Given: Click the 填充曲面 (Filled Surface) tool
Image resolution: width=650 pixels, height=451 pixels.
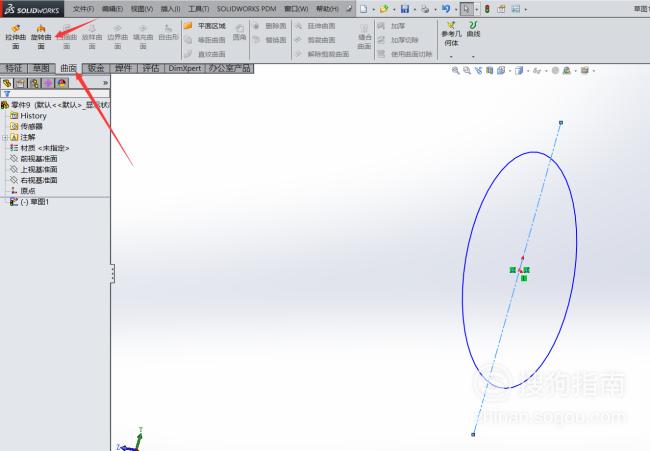Looking at the screenshot, I should click(143, 36).
